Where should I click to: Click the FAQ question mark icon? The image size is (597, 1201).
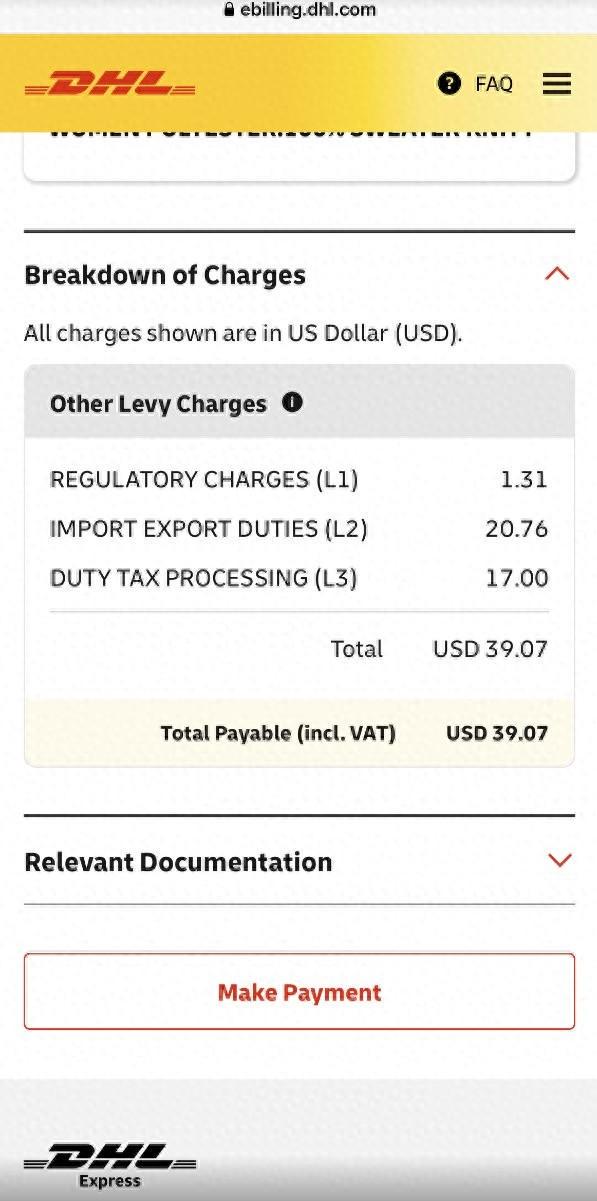coord(449,83)
